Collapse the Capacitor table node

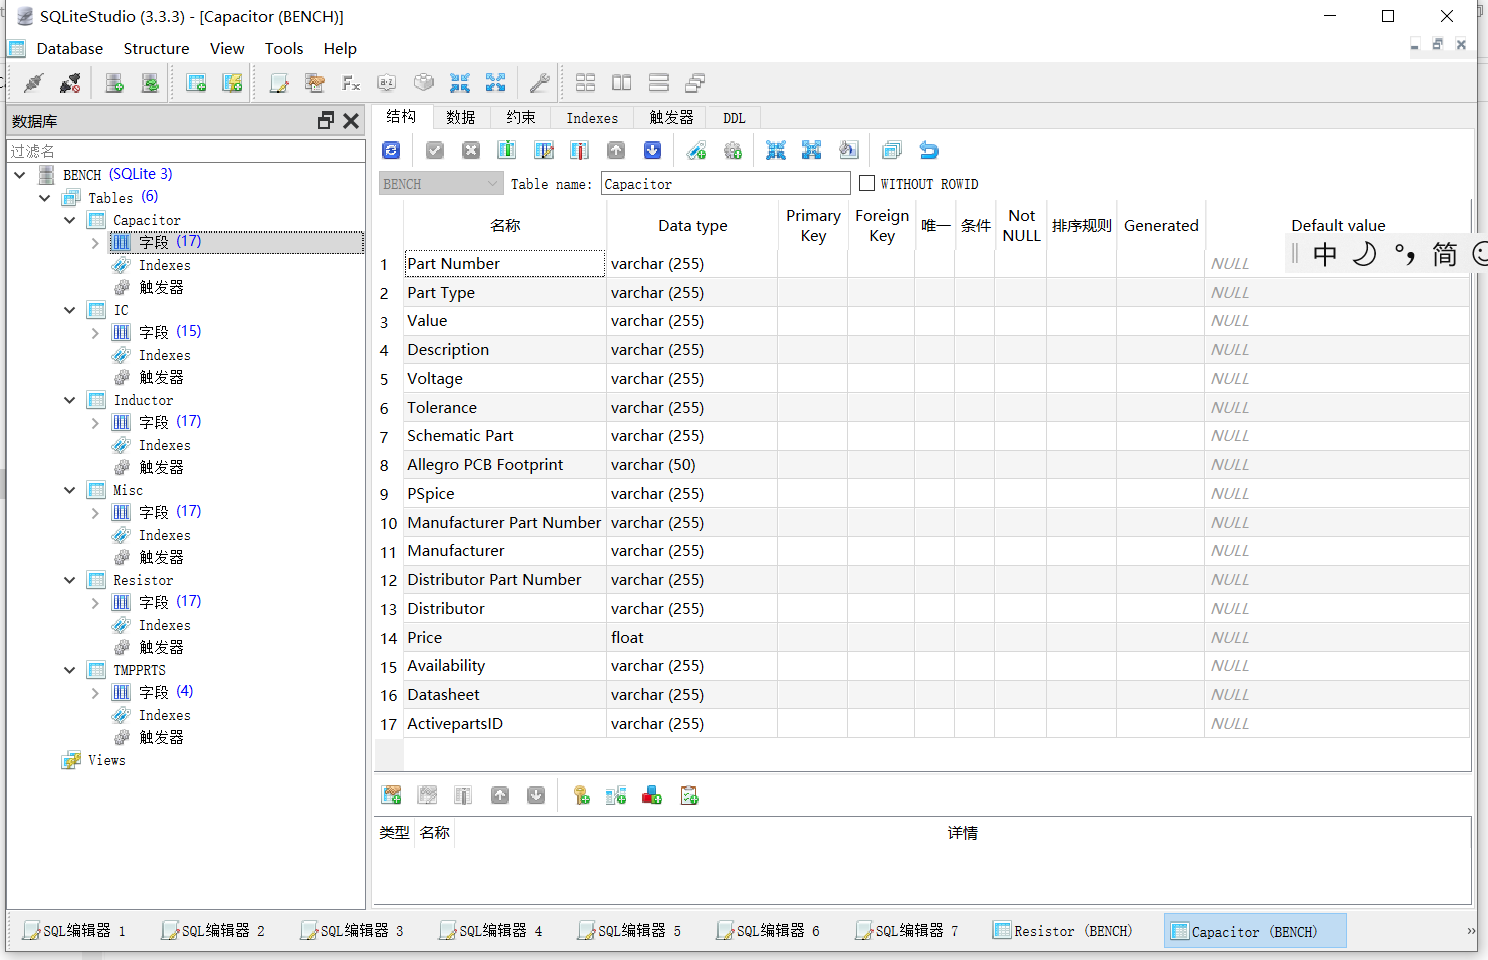pos(70,220)
